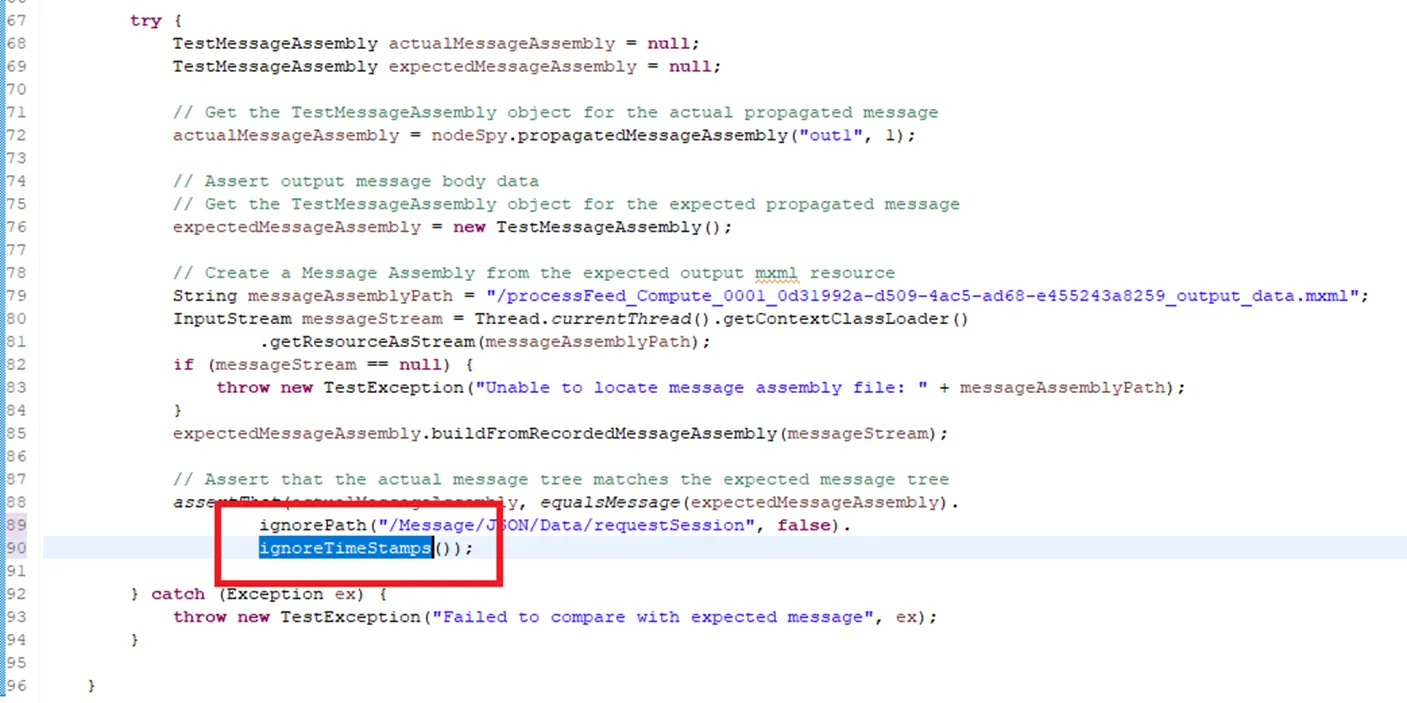Click the closing brace on line 96
This screenshot has height=703, width=1407.
92,687
